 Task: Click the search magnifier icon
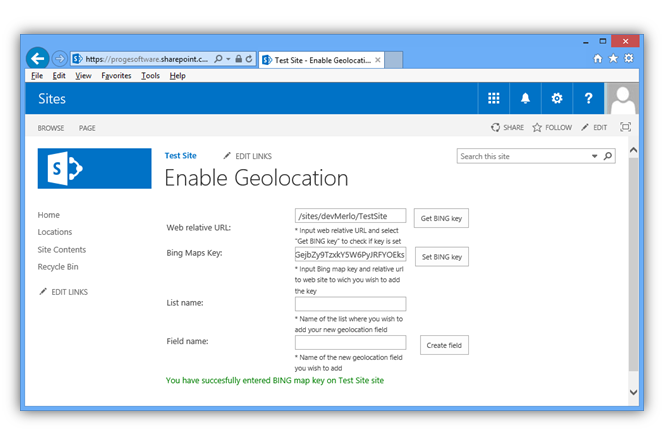[608, 156]
